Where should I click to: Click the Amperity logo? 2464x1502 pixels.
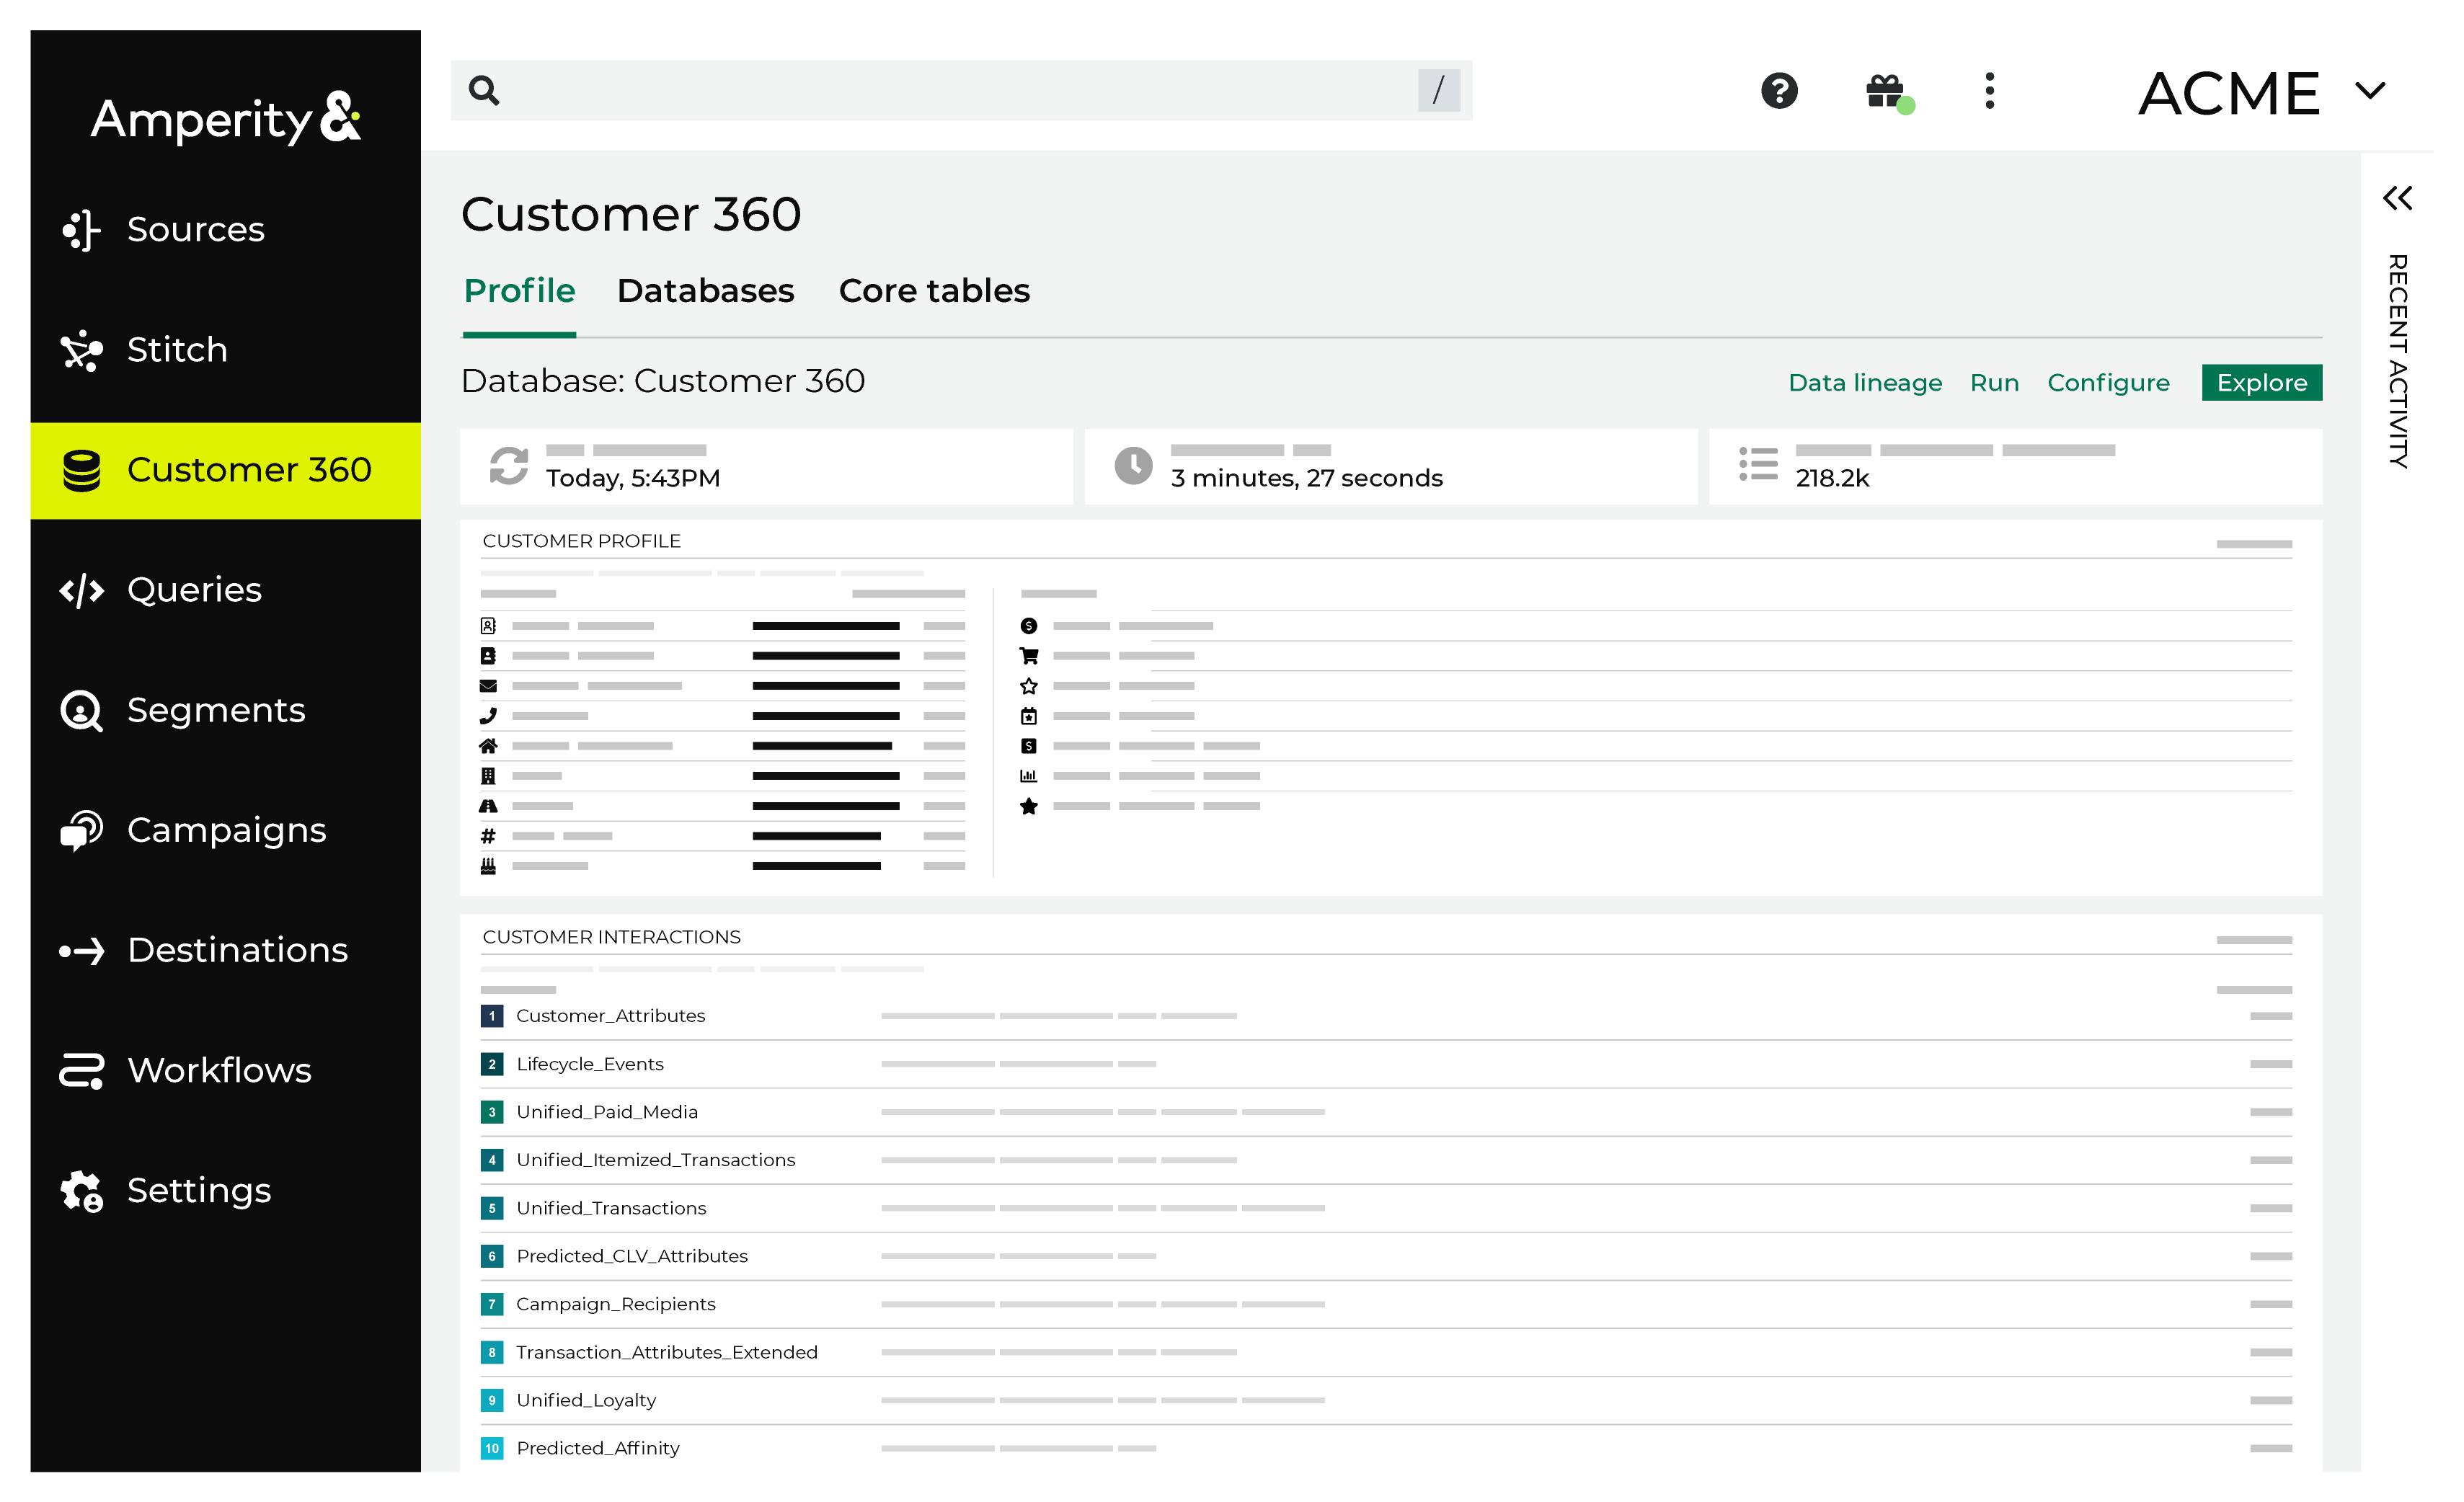pyautogui.click(x=226, y=119)
